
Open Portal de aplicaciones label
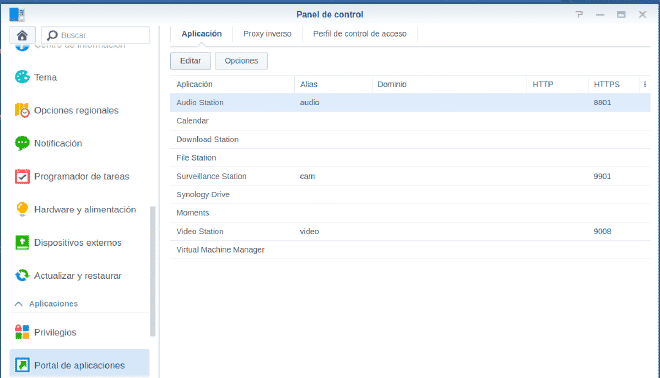click(x=80, y=365)
